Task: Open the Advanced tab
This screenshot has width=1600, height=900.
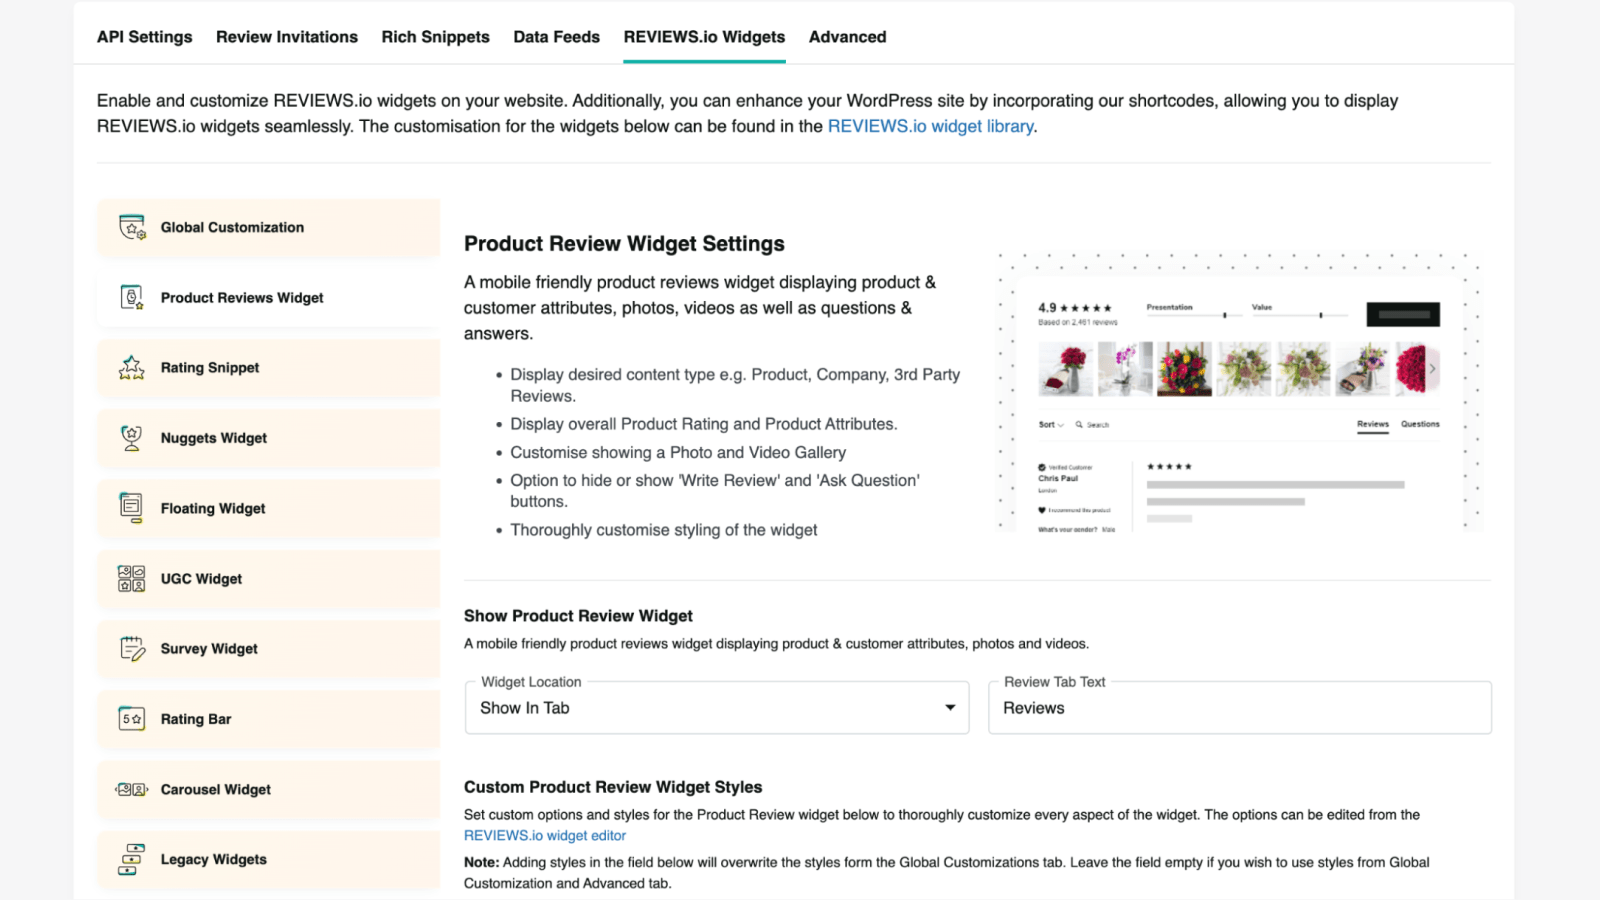Action: [847, 37]
